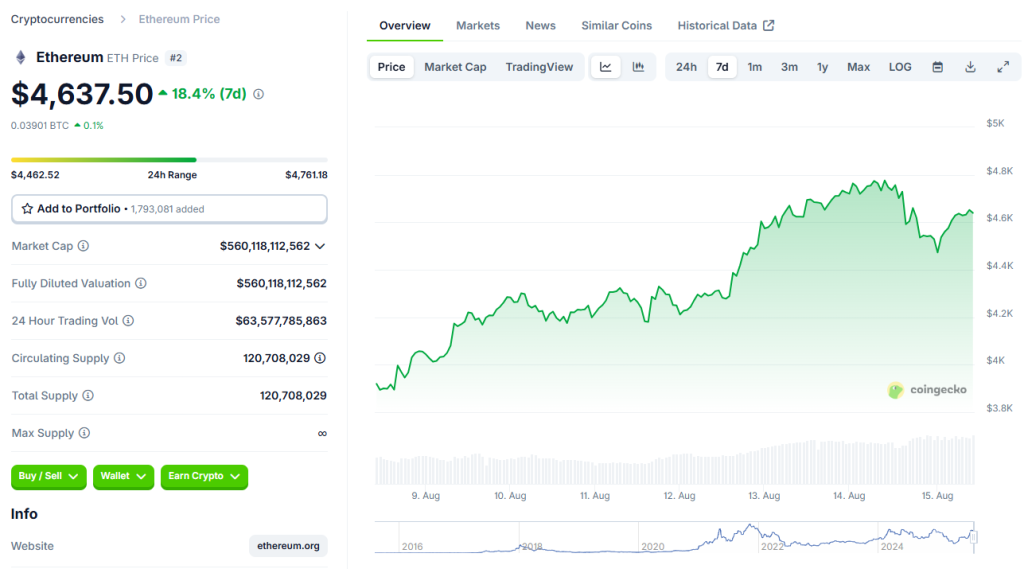This screenshot has width=1024, height=569.
Task: Open the Markets tab
Action: click(477, 25)
